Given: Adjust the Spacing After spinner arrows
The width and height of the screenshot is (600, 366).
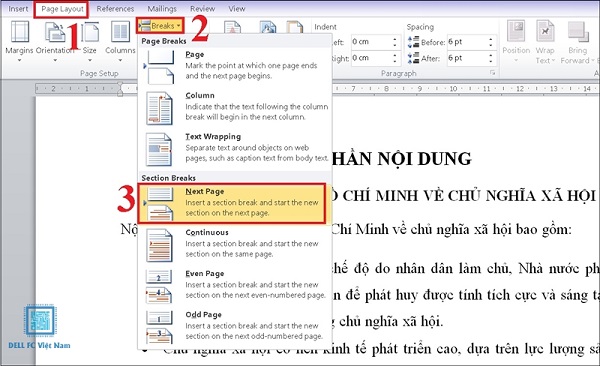Looking at the screenshot, I should click(491, 58).
